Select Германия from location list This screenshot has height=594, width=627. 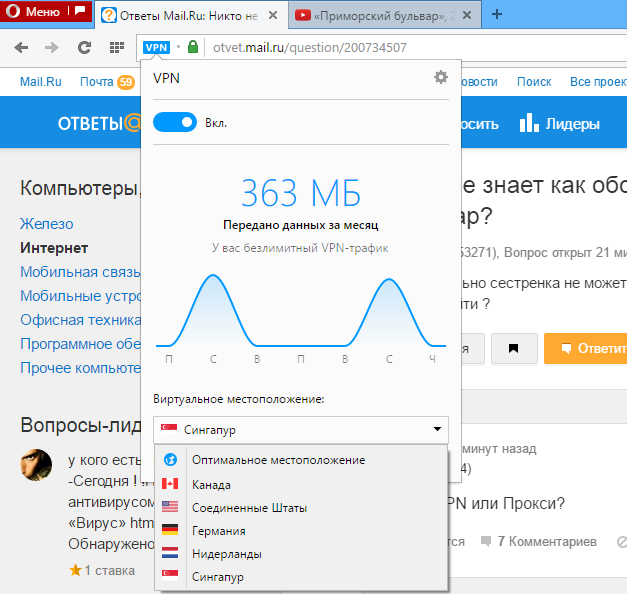[301, 530]
